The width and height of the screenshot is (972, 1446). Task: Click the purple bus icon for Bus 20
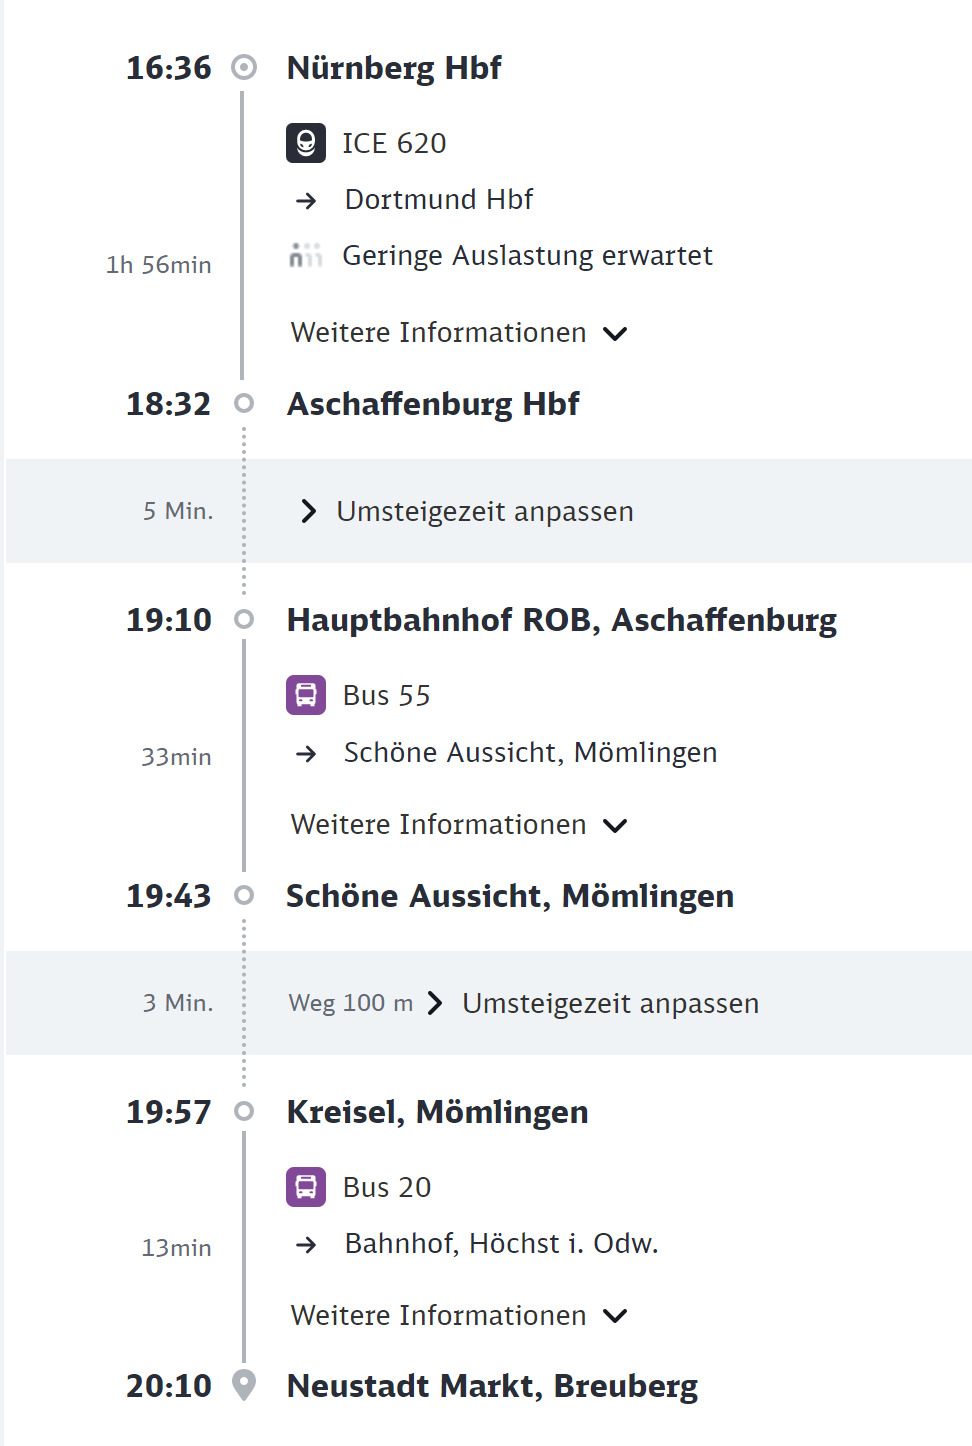click(306, 1187)
